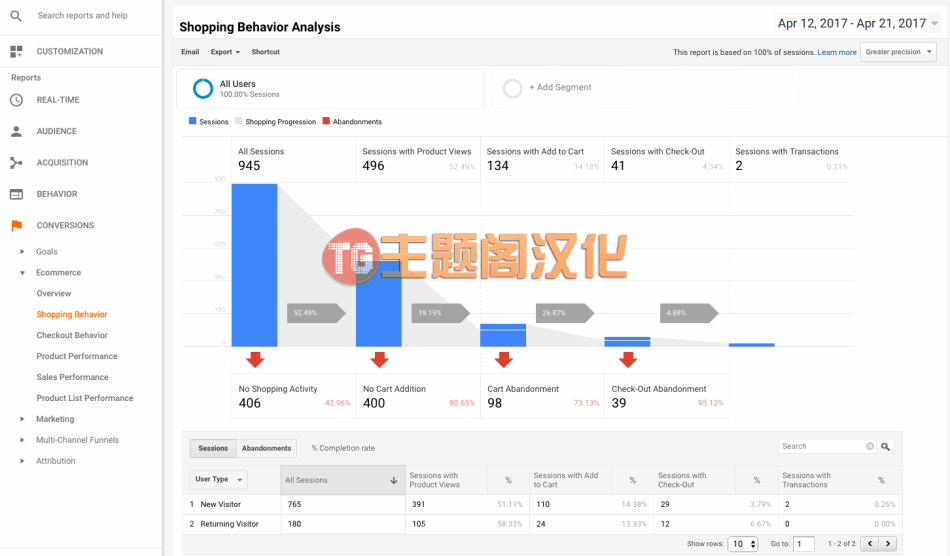Viewport: 950px width, 556px height.
Task: Click the All Users segment circle icon
Action: 203,88
